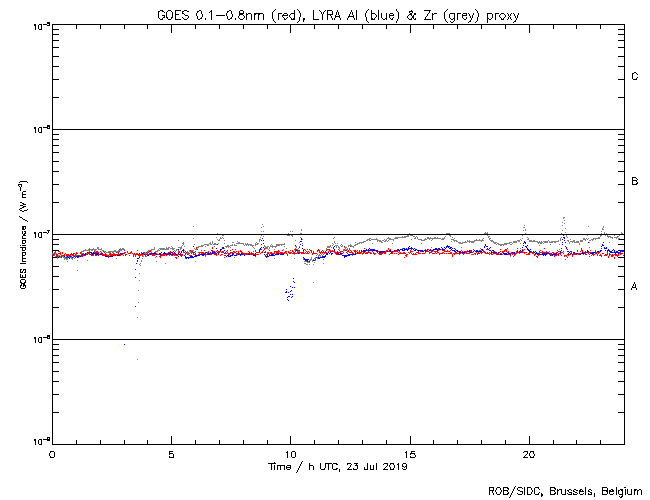Click the flare class label A
Viewport: 650px width, 500px height.
[635, 287]
